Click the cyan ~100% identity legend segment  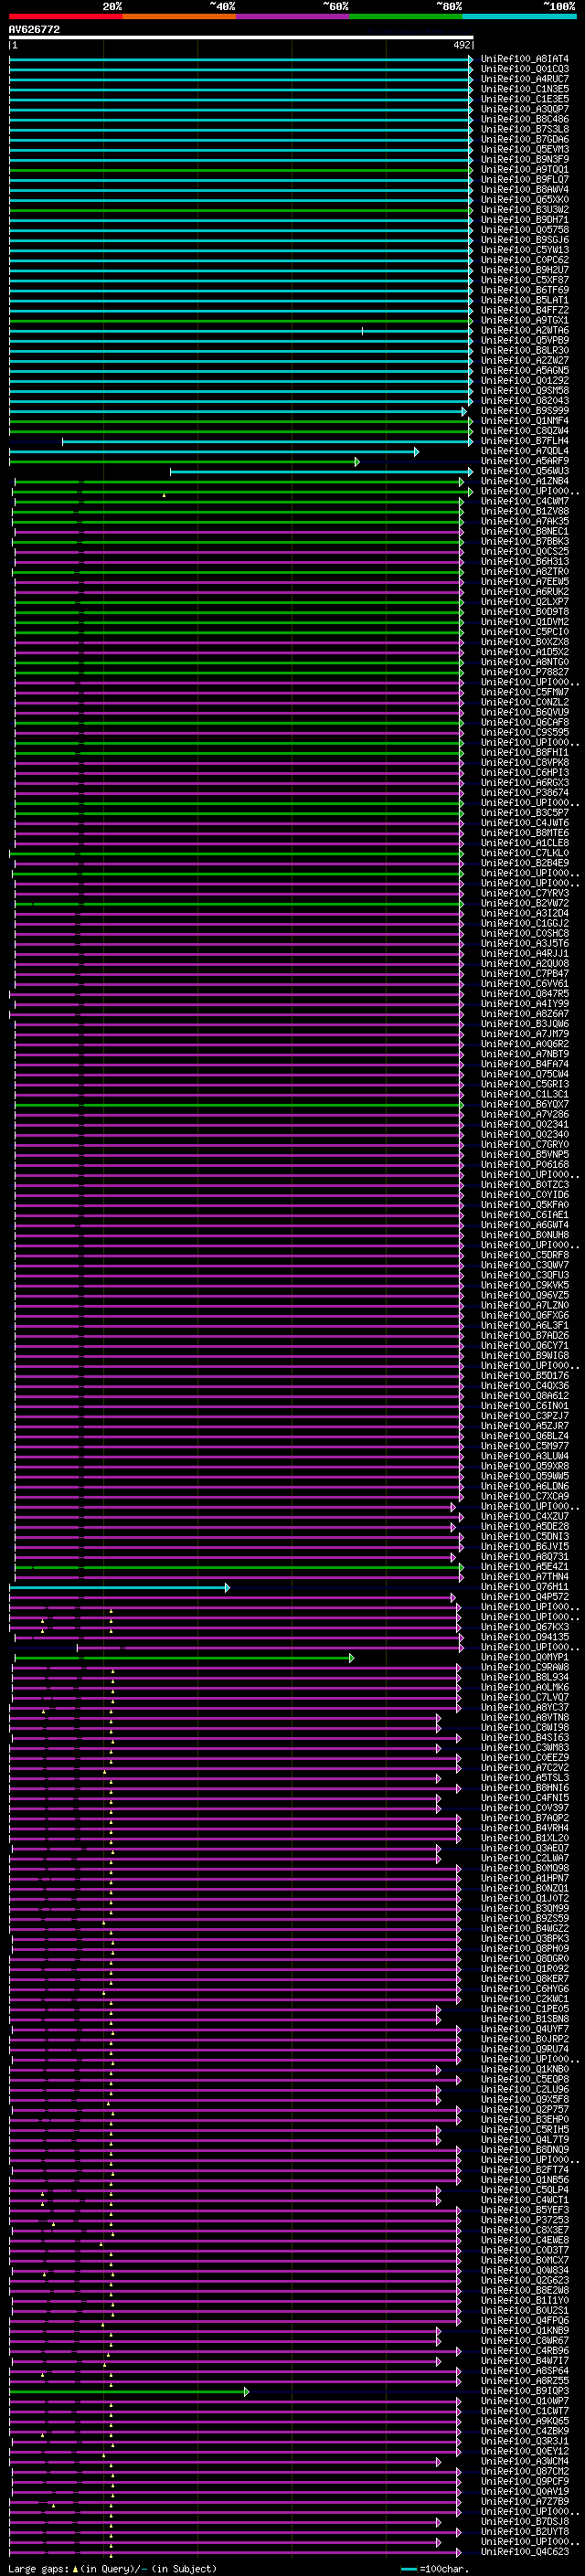point(519,16)
